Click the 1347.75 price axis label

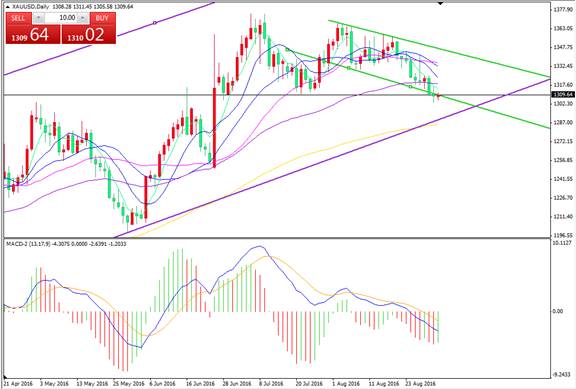(x=563, y=47)
